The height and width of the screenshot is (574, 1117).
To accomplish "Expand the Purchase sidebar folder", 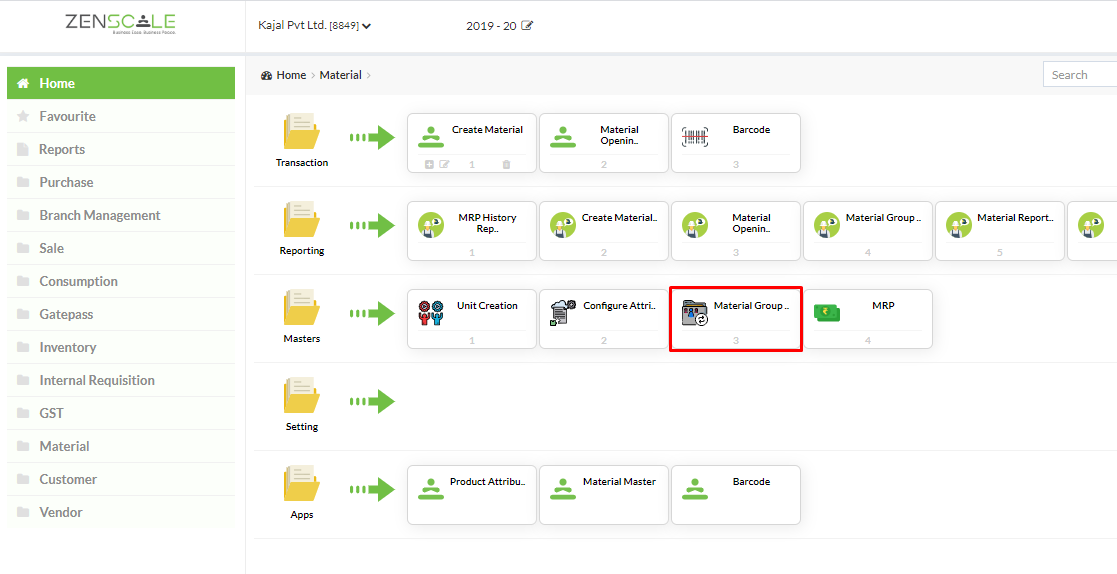I will 121,182.
